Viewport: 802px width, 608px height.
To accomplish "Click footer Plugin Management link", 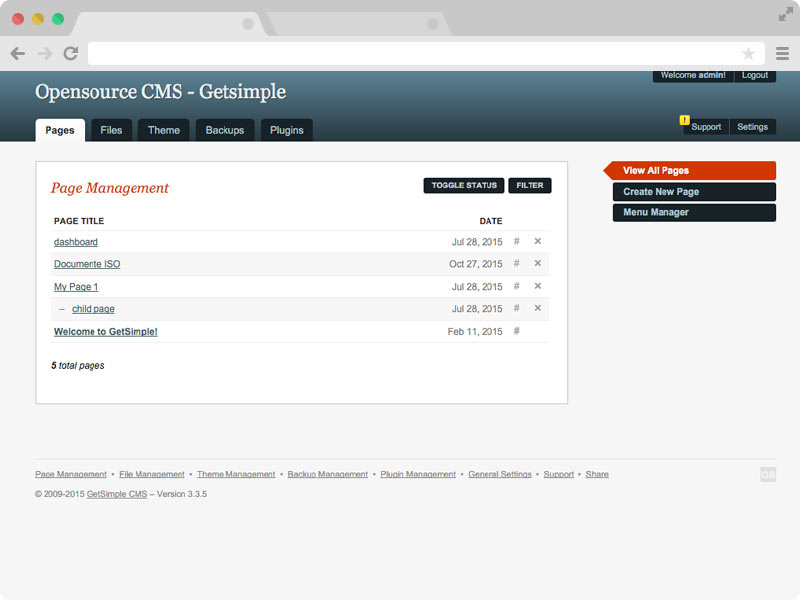I will pyautogui.click(x=418, y=475).
